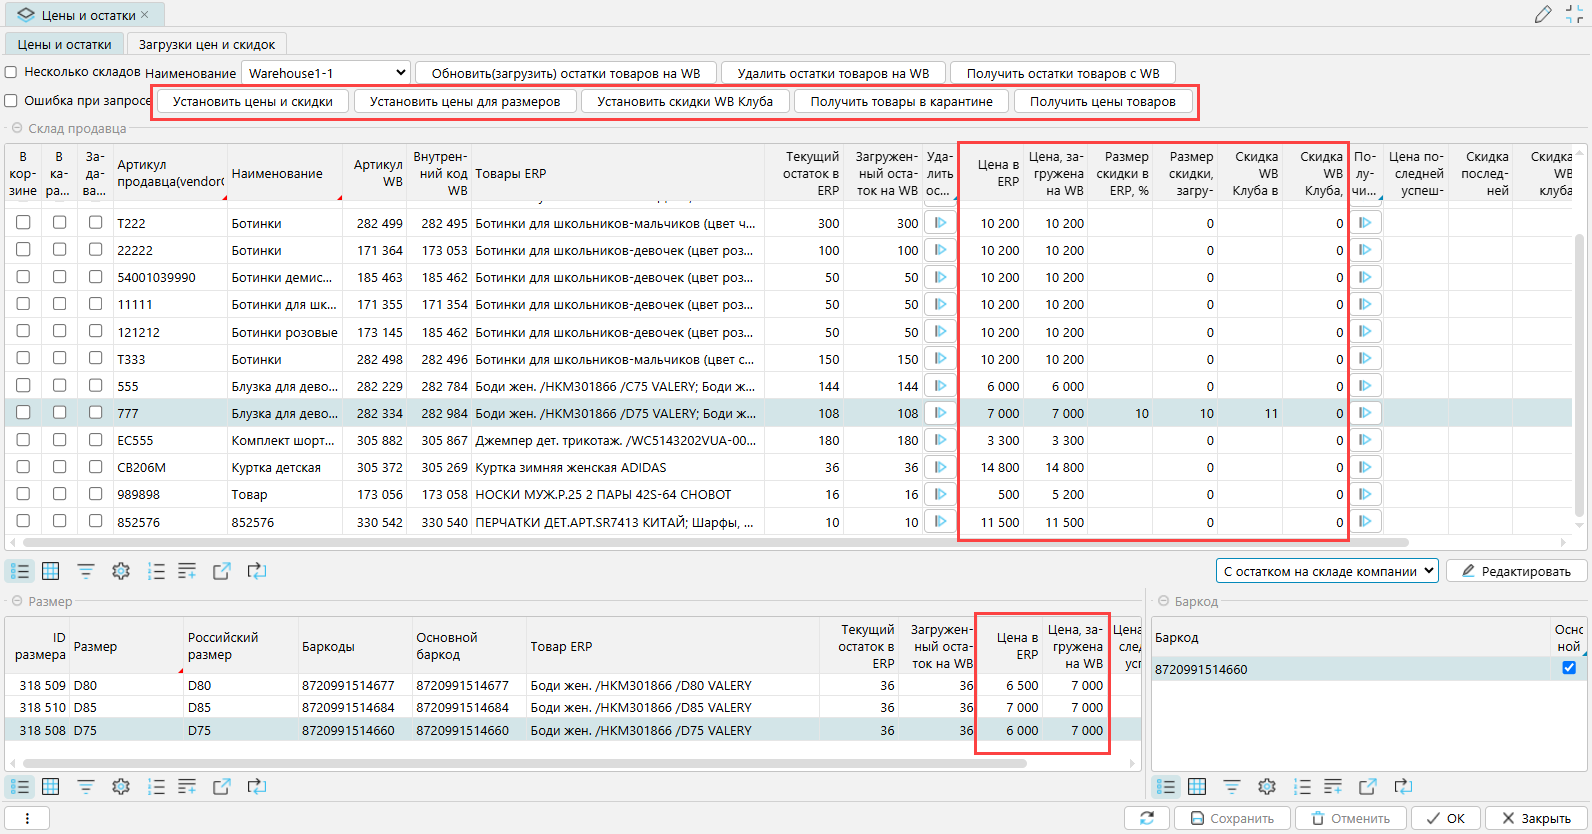The width and height of the screenshot is (1592, 834).
Task: Open the Warehouse1-1 dropdown
Action: [x=327, y=73]
